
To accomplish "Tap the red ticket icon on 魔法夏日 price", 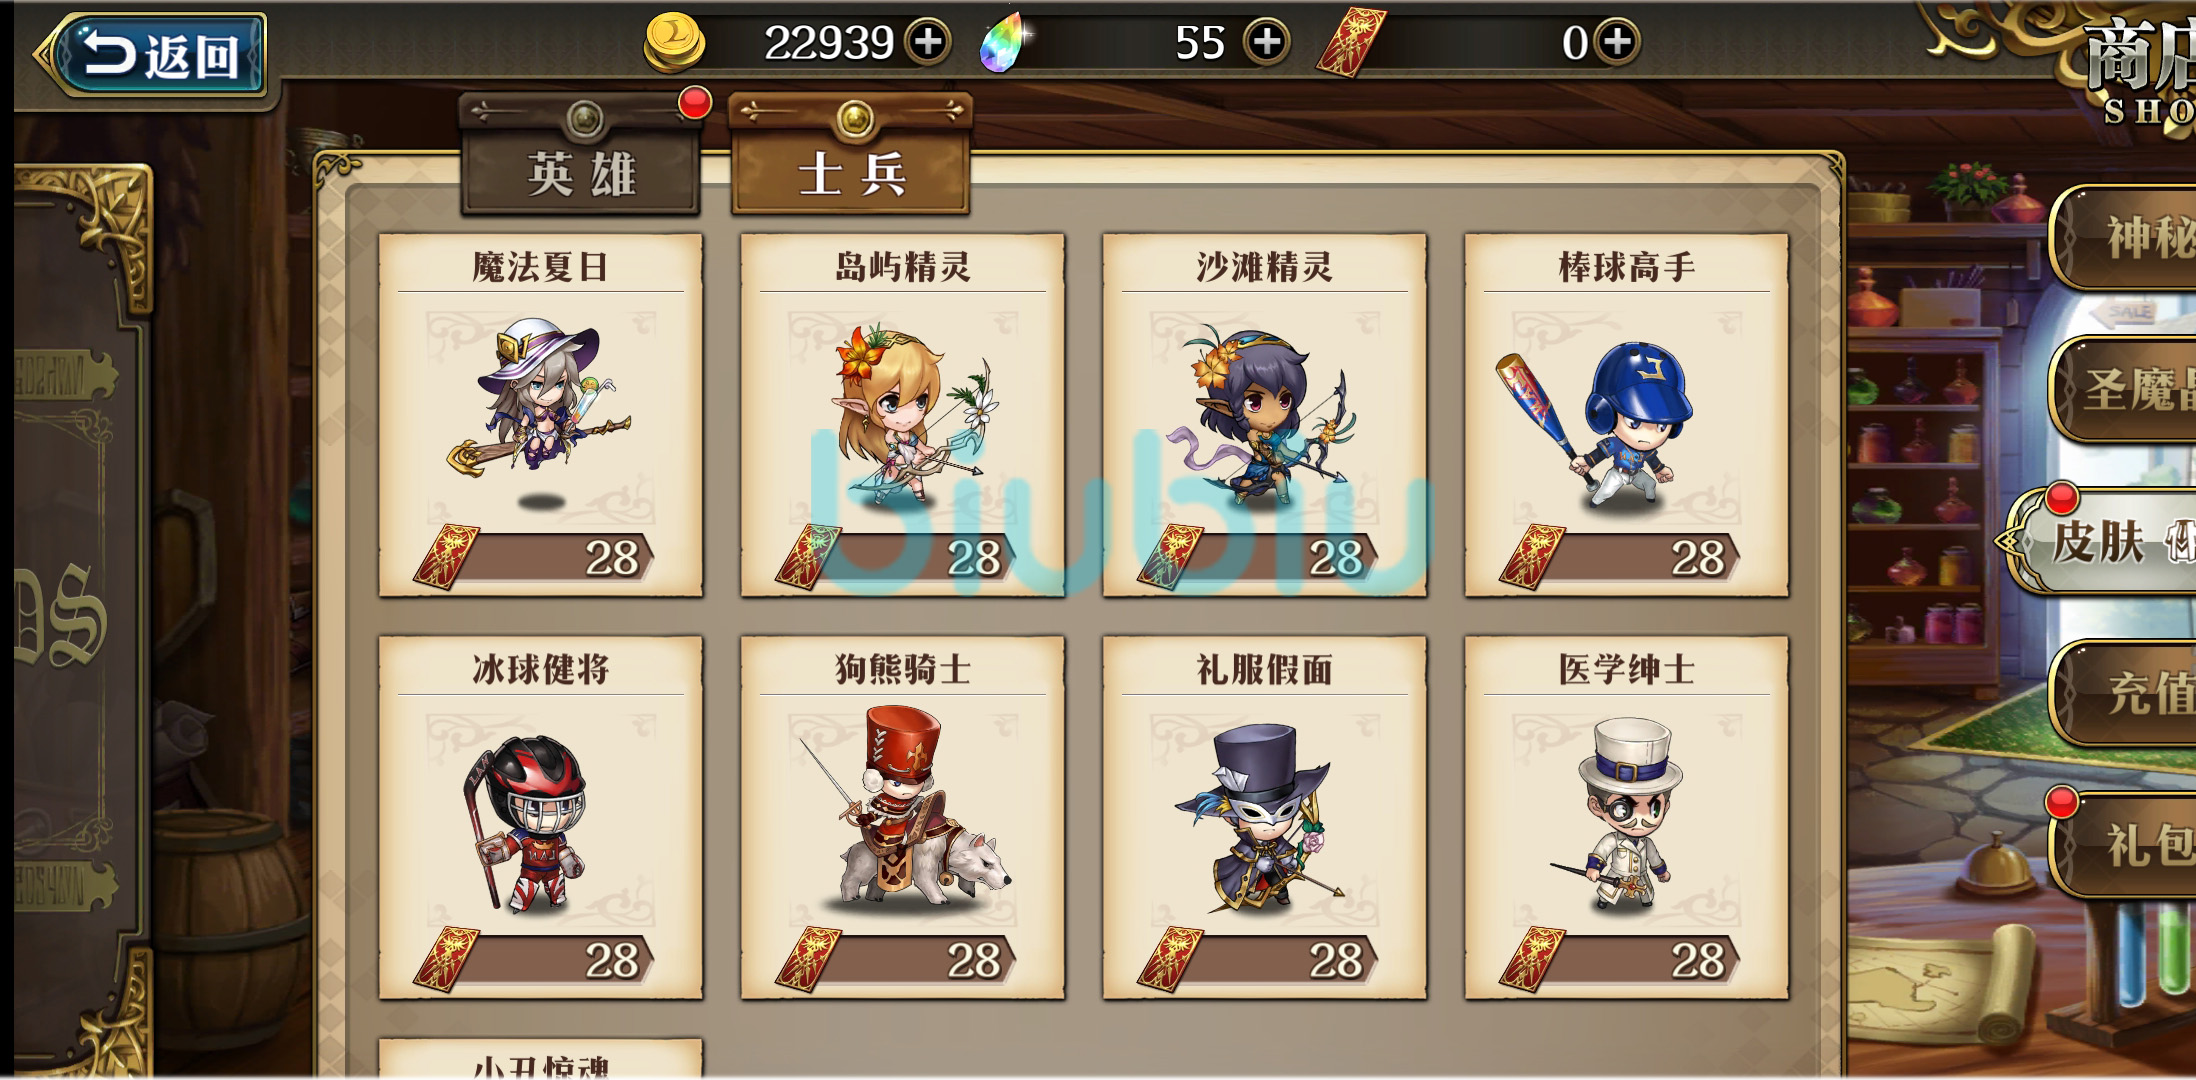I will pos(446,556).
